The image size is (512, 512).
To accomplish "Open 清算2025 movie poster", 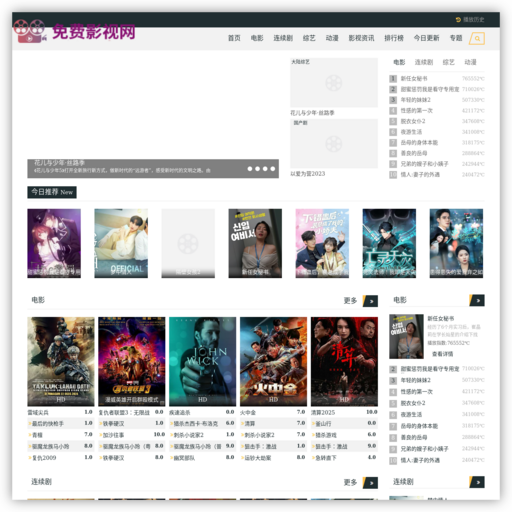I will click(x=344, y=361).
